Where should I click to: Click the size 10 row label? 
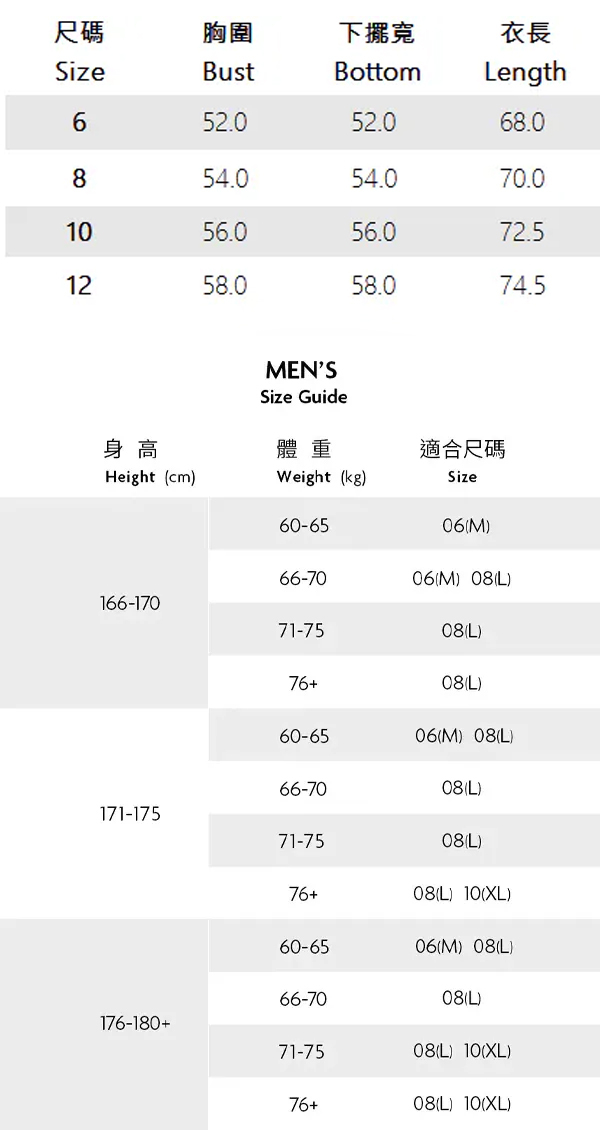tap(79, 232)
